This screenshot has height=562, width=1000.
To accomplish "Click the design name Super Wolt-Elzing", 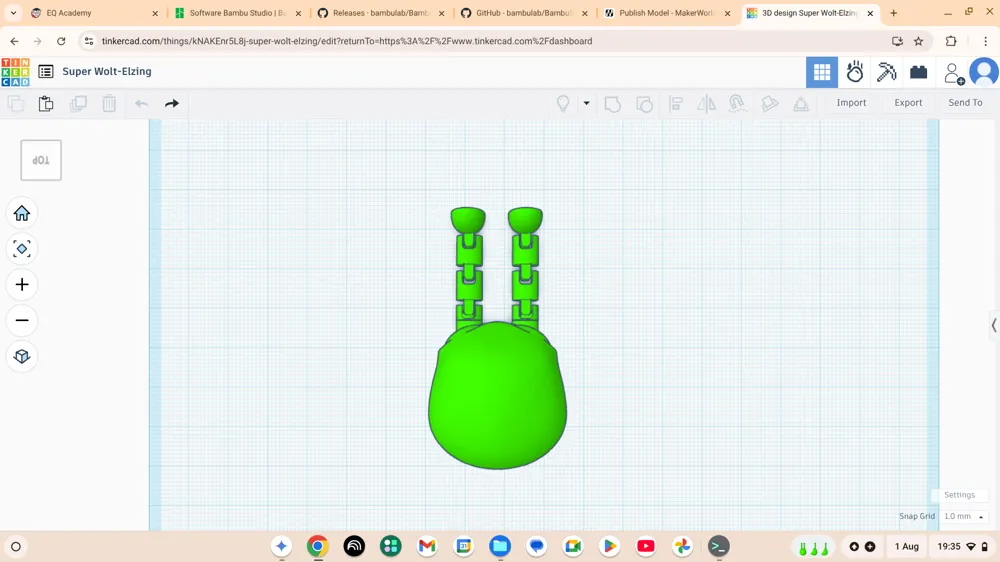I will [x=107, y=71].
